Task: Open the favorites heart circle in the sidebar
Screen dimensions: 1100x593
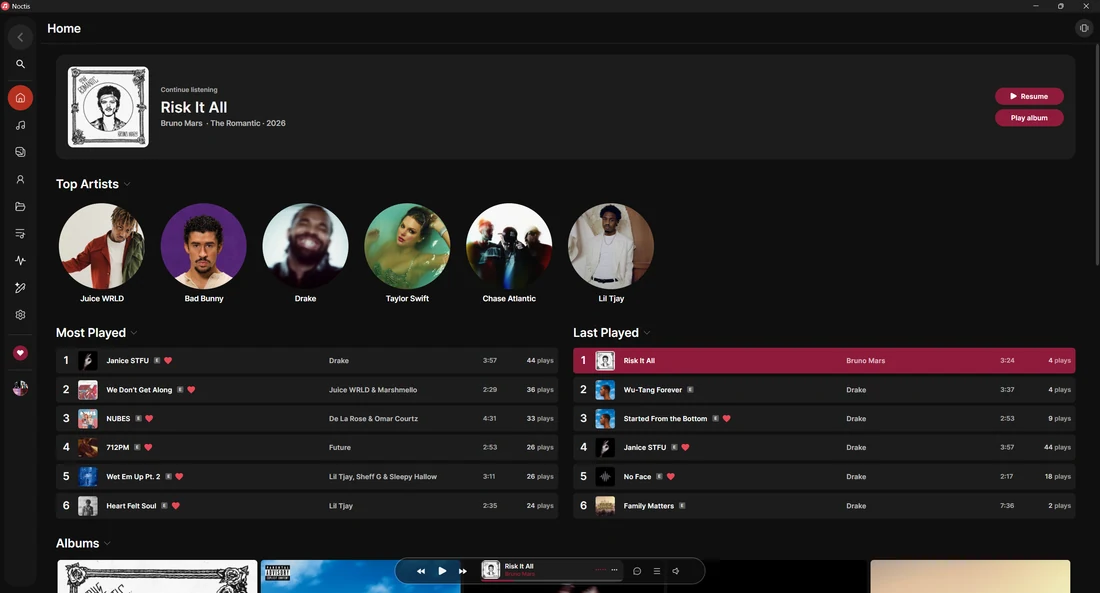Action: (20, 353)
